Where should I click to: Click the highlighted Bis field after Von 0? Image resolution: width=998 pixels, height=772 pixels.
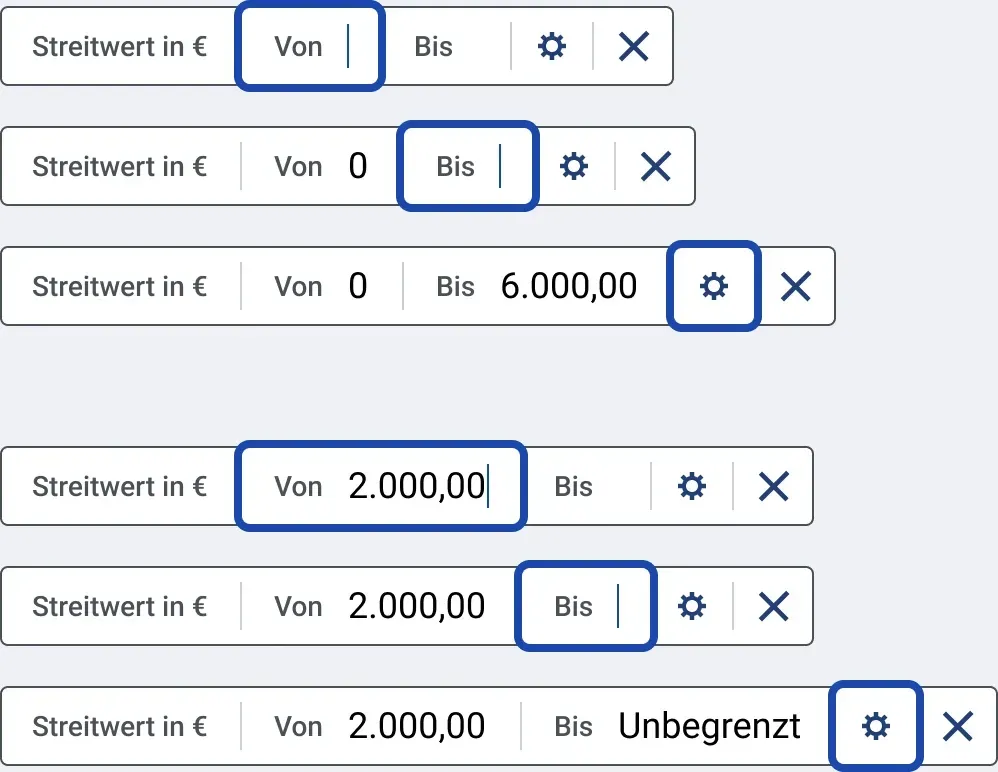tap(468, 166)
